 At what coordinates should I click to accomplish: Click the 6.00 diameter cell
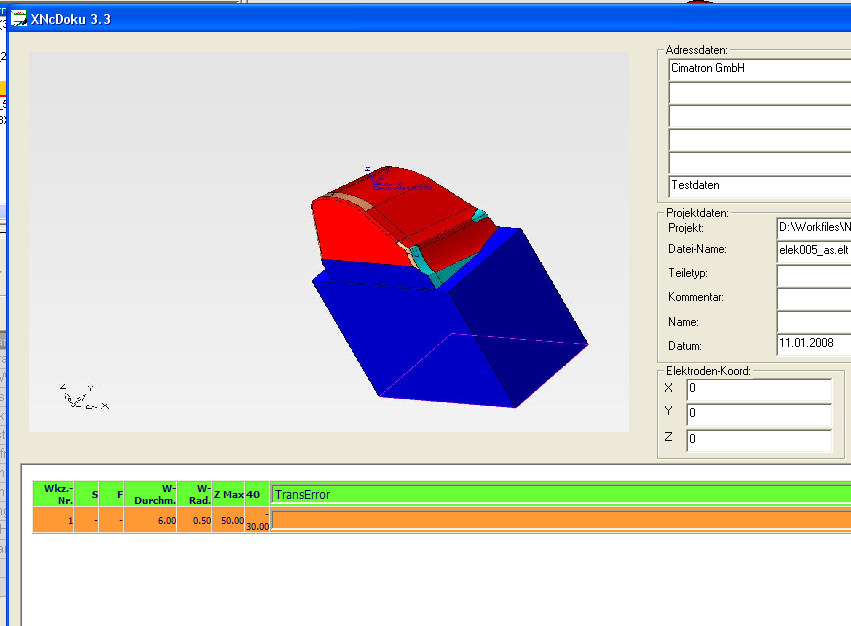coord(150,520)
